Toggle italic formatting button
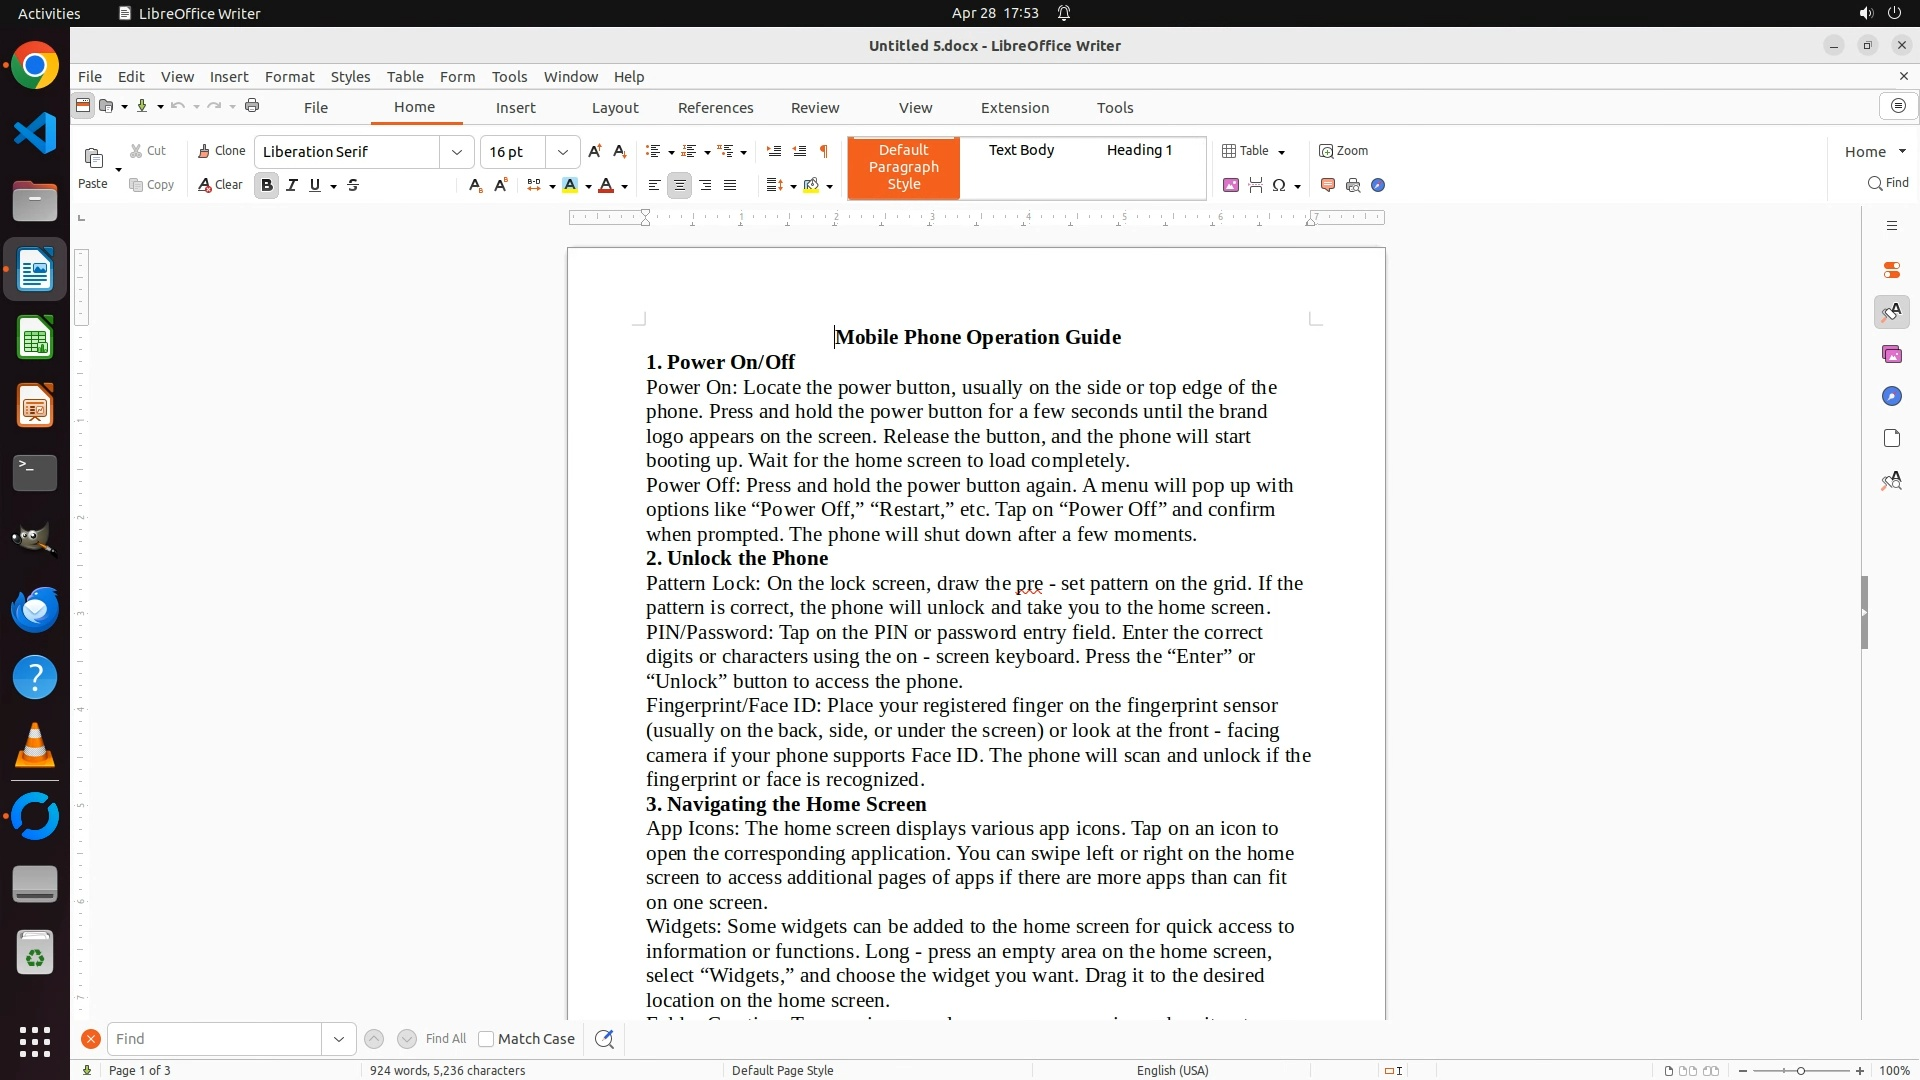This screenshot has height=1080, width=1920. pyautogui.click(x=291, y=185)
